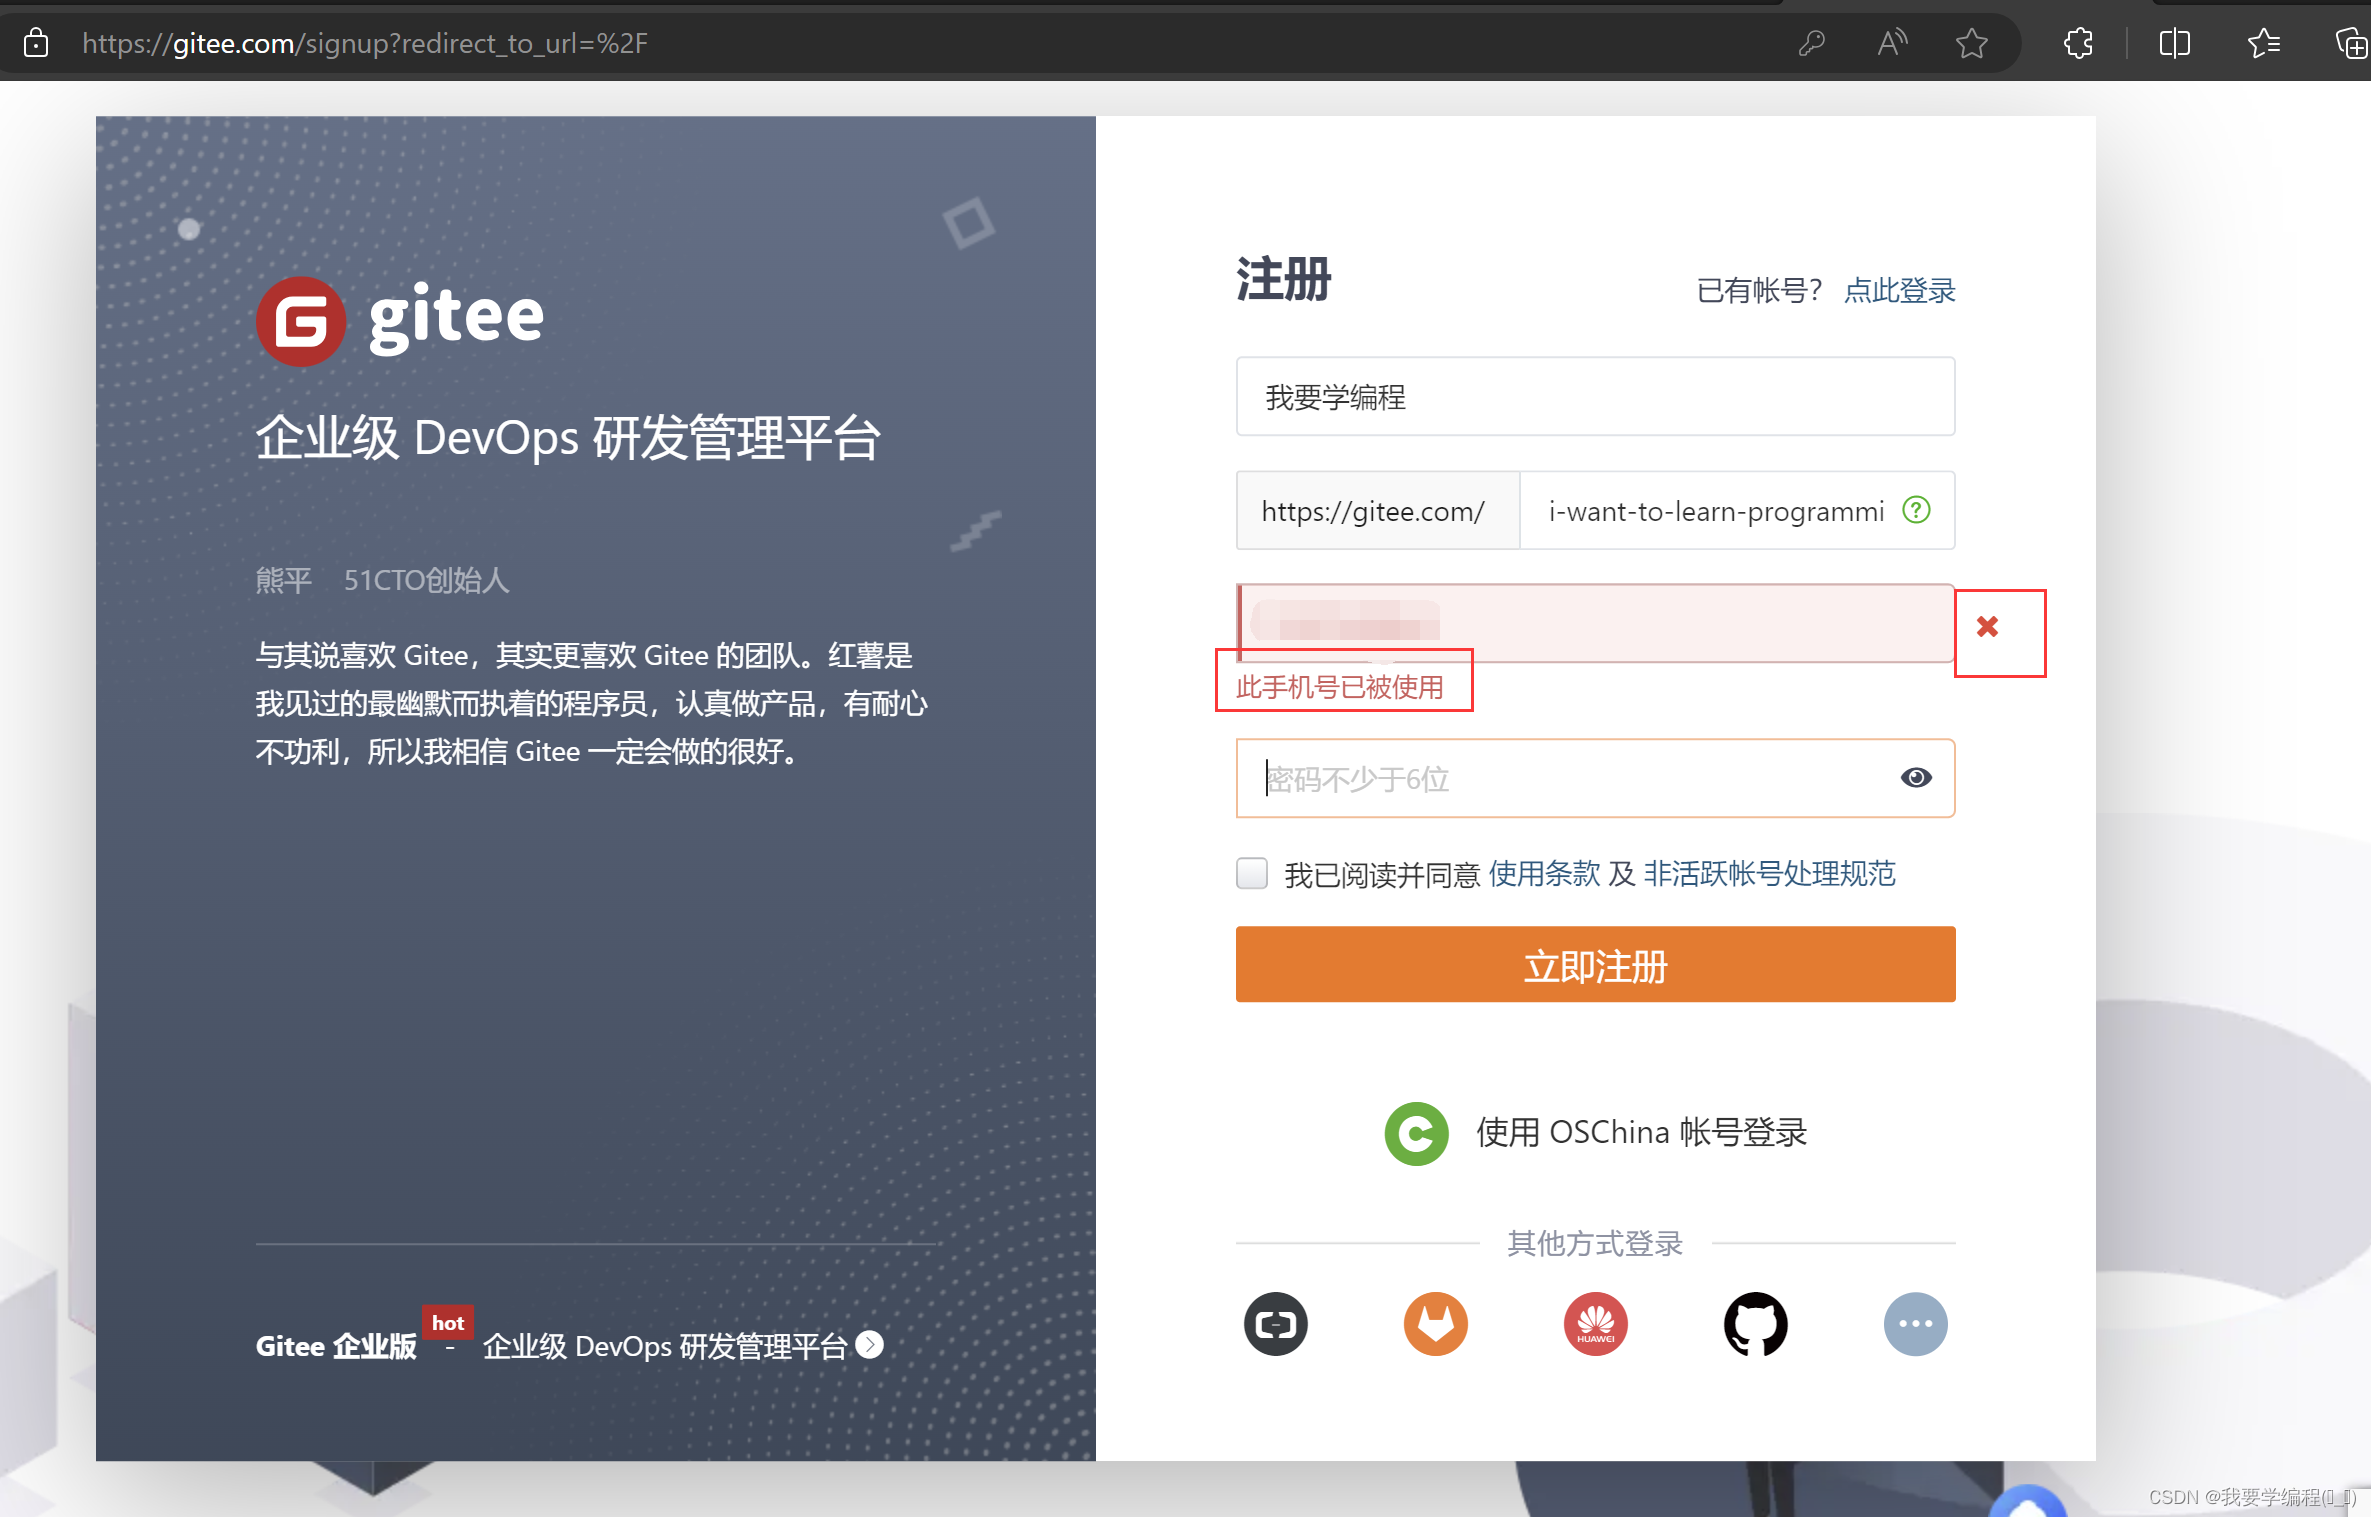The width and height of the screenshot is (2371, 1517).
Task: Click the green OSChina logo icon
Action: coord(1416,1133)
